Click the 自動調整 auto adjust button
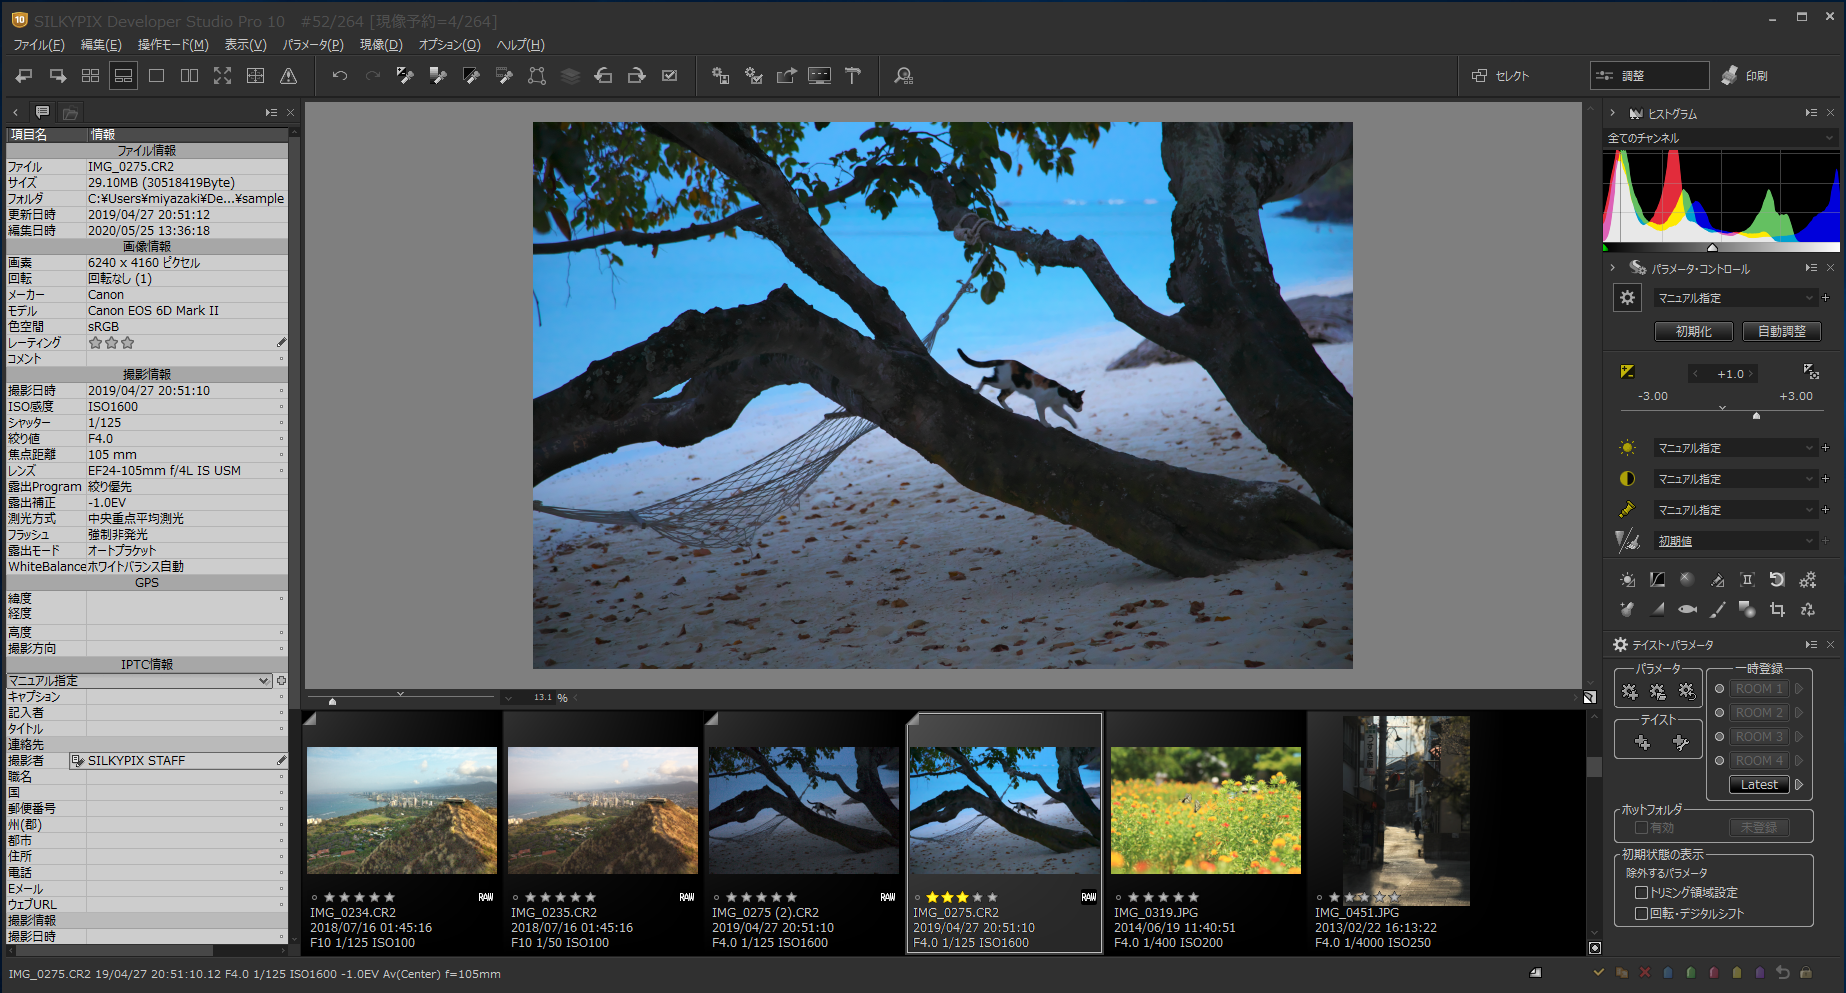1846x993 pixels. coord(1782,331)
